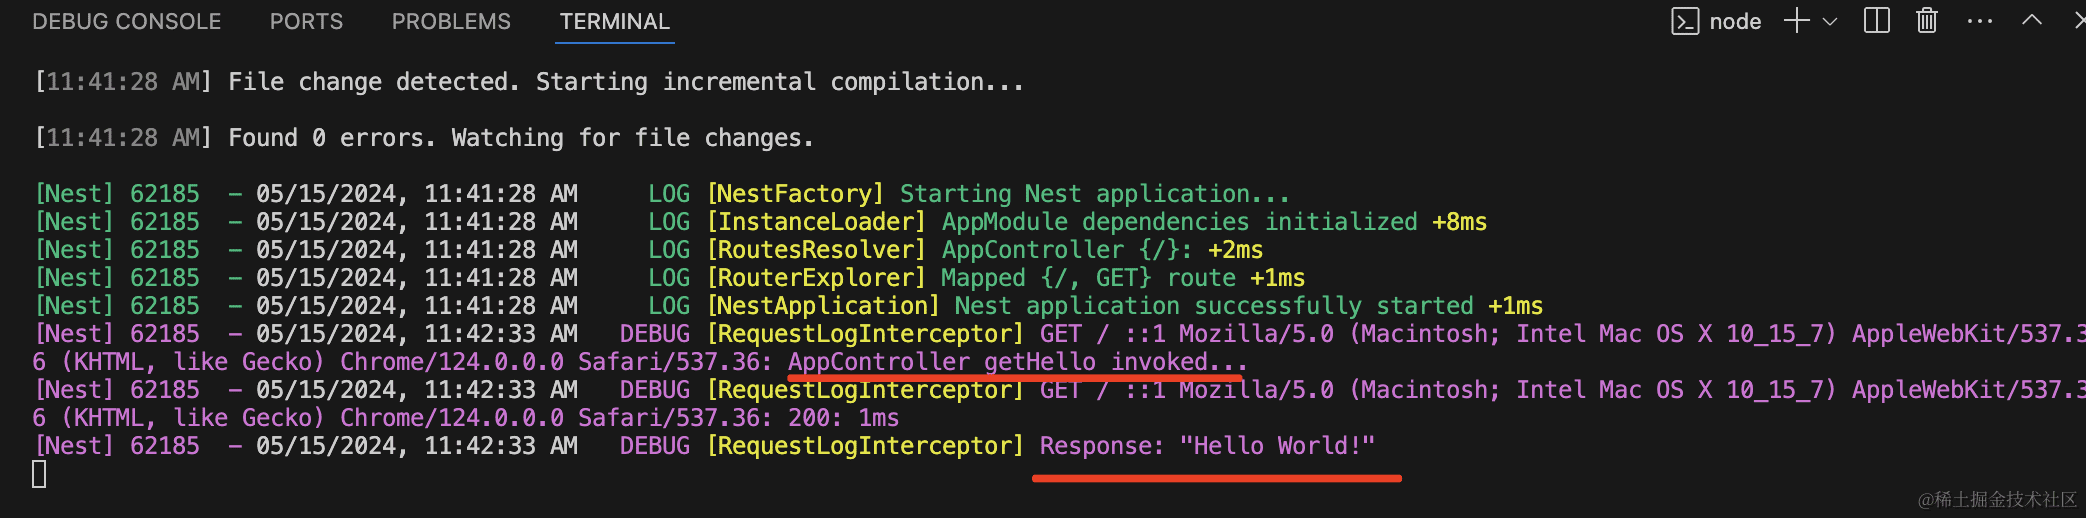Maximize panel size with up chevron

pyautogui.click(x=2032, y=20)
